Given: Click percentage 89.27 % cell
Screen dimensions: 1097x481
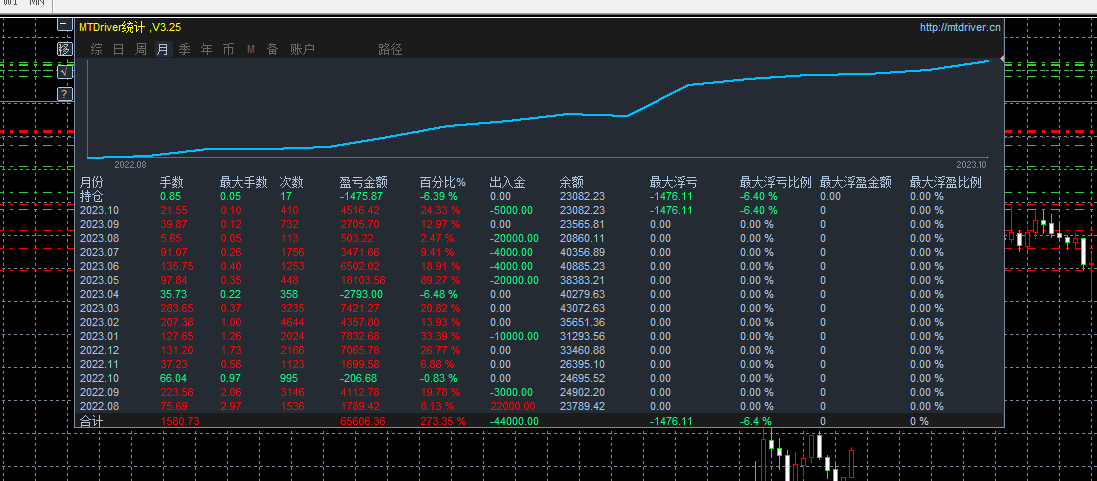Looking at the screenshot, I should 440,280.
